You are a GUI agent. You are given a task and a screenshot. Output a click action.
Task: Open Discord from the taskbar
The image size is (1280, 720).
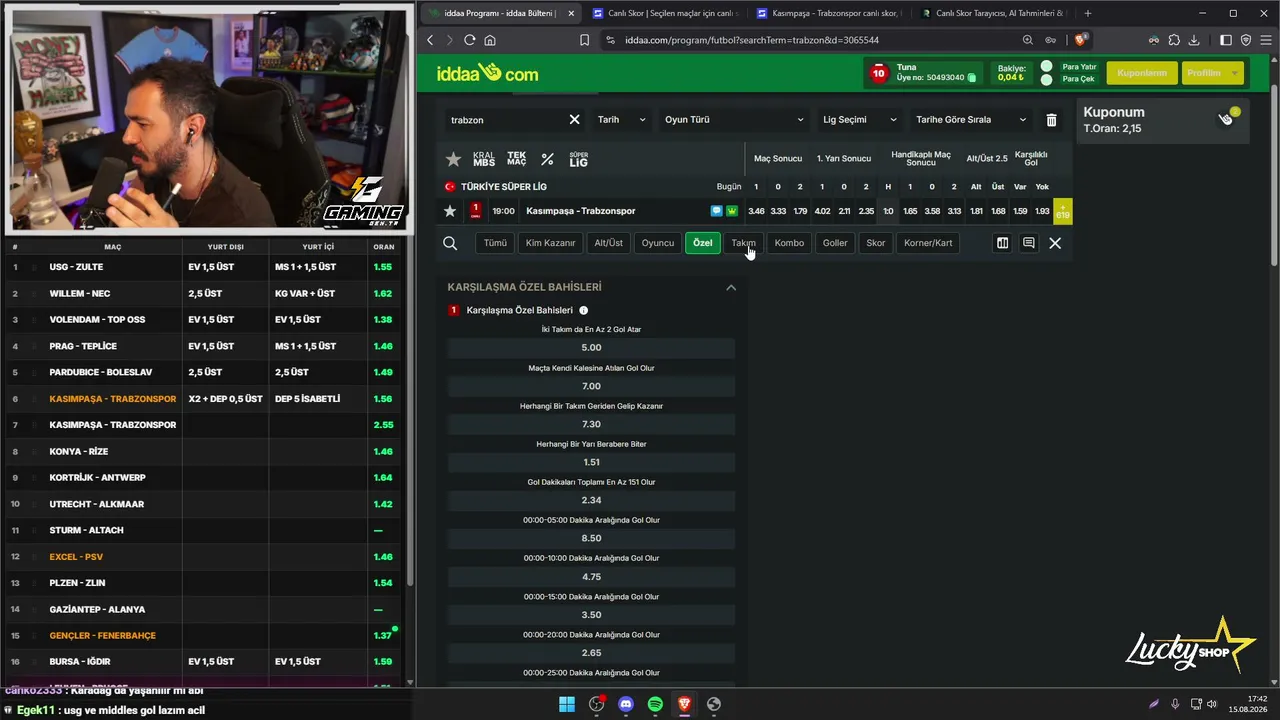tap(626, 704)
